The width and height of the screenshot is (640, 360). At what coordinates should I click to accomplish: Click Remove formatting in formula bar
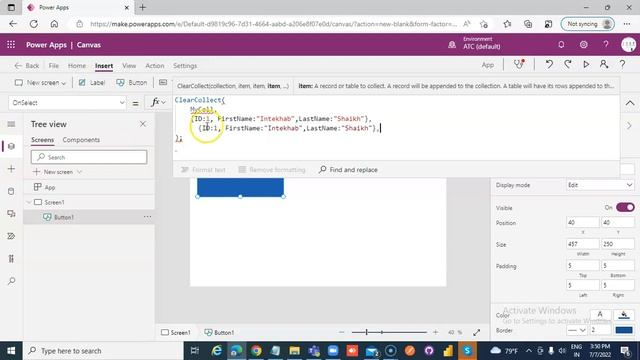[x=272, y=169]
